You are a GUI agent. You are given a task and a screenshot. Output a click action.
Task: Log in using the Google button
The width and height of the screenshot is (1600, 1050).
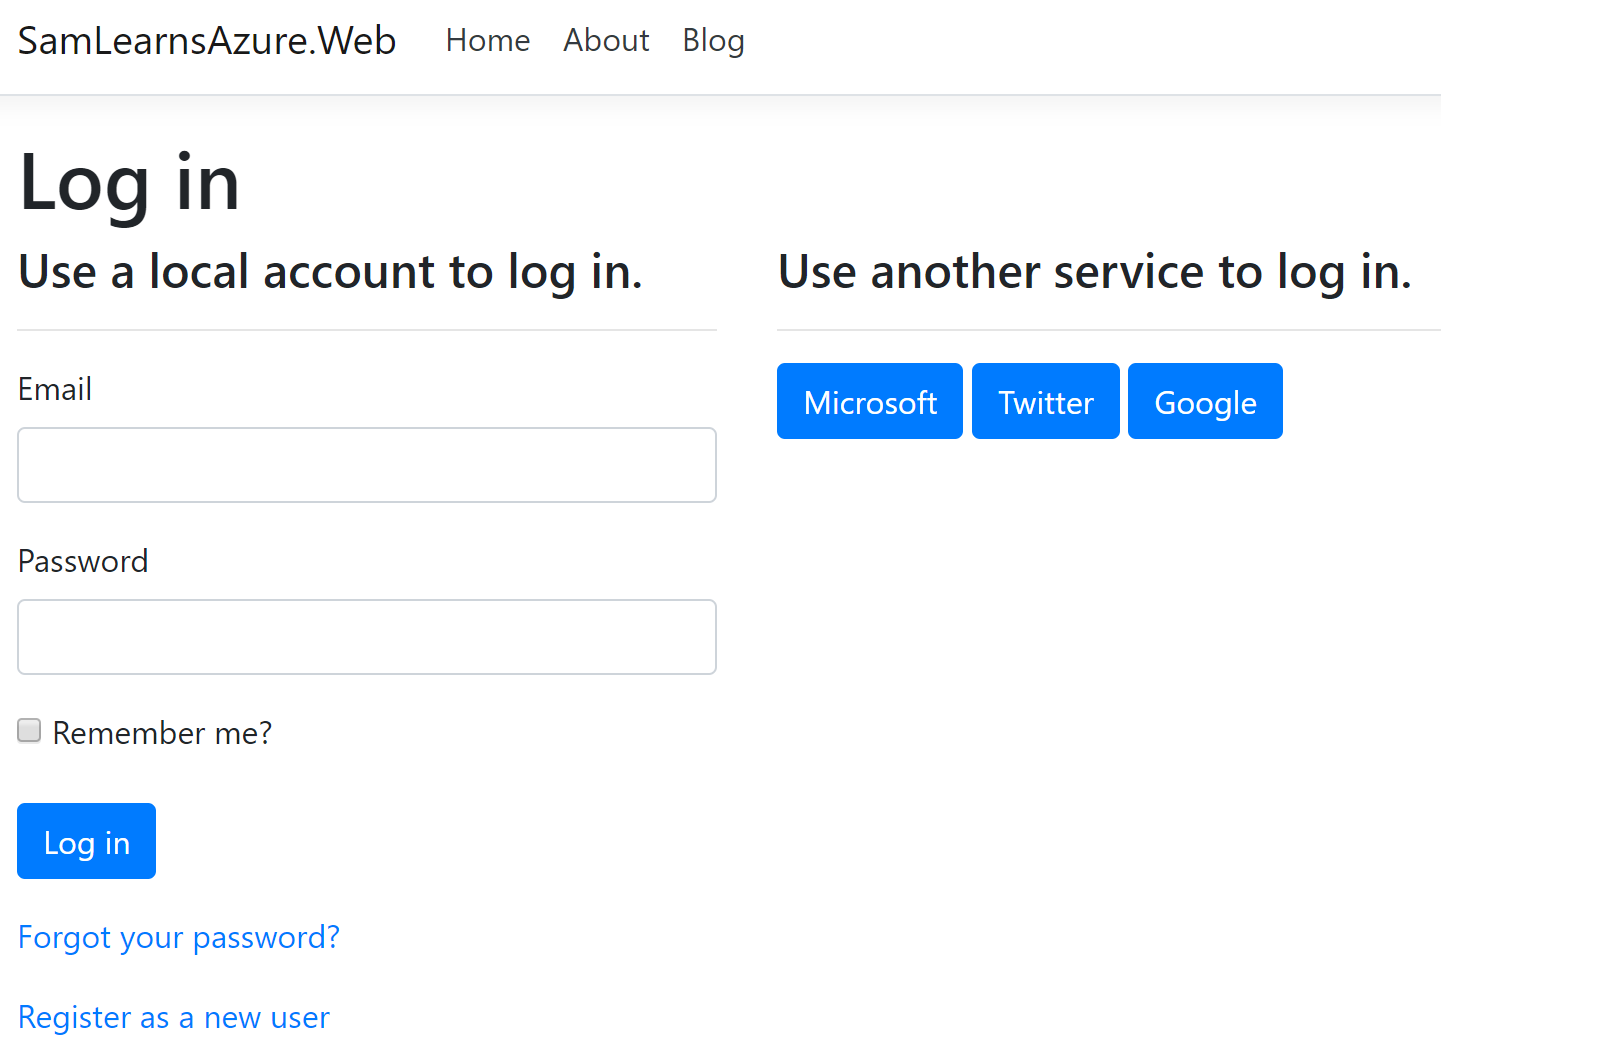click(1205, 402)
